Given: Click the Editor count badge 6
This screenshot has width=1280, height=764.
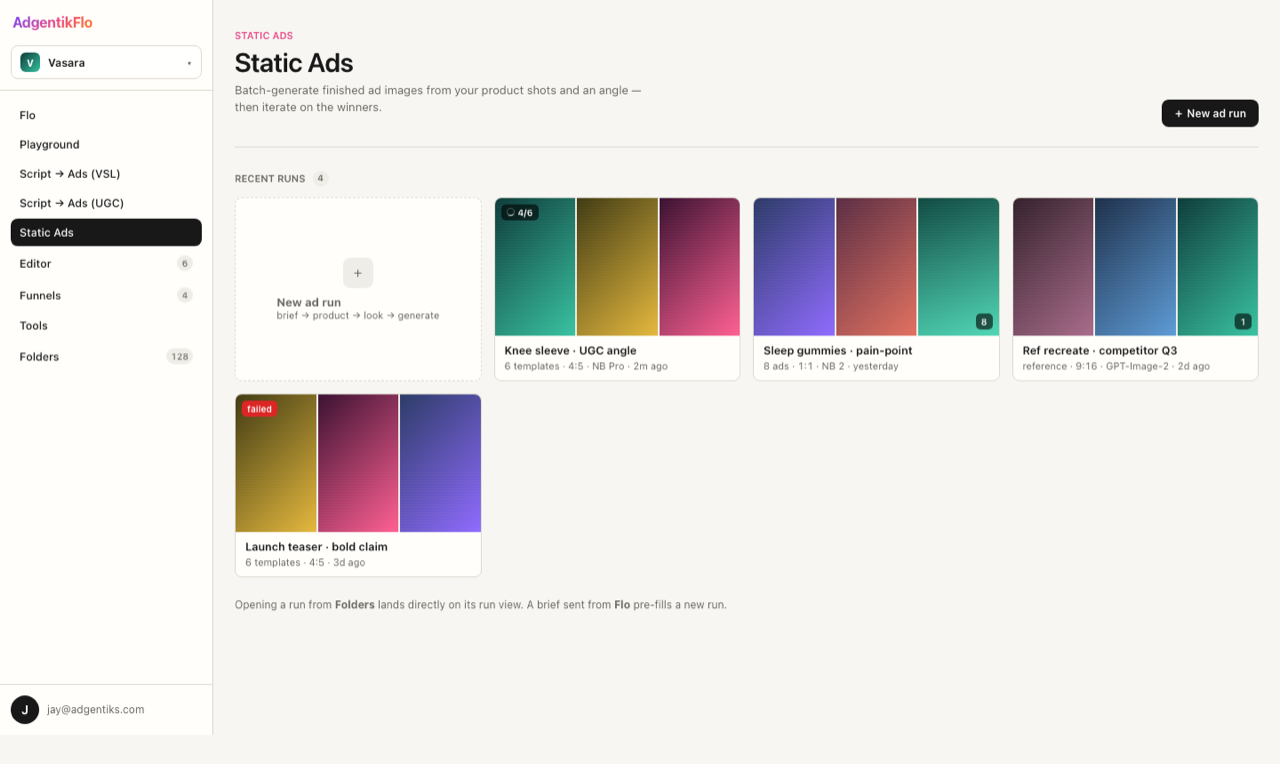Looking at the screenshot, I should pos(184,263).
